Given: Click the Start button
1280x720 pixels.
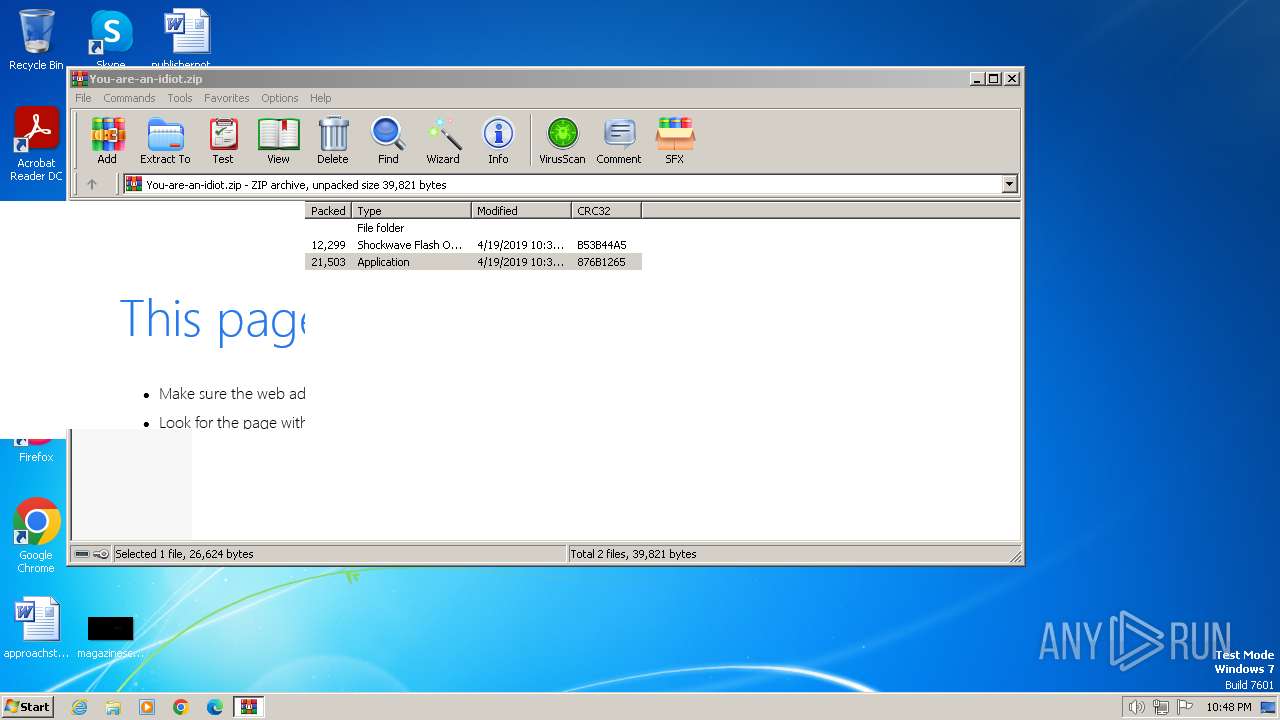Looking at the screenshot, I should [x=27, y=707].
